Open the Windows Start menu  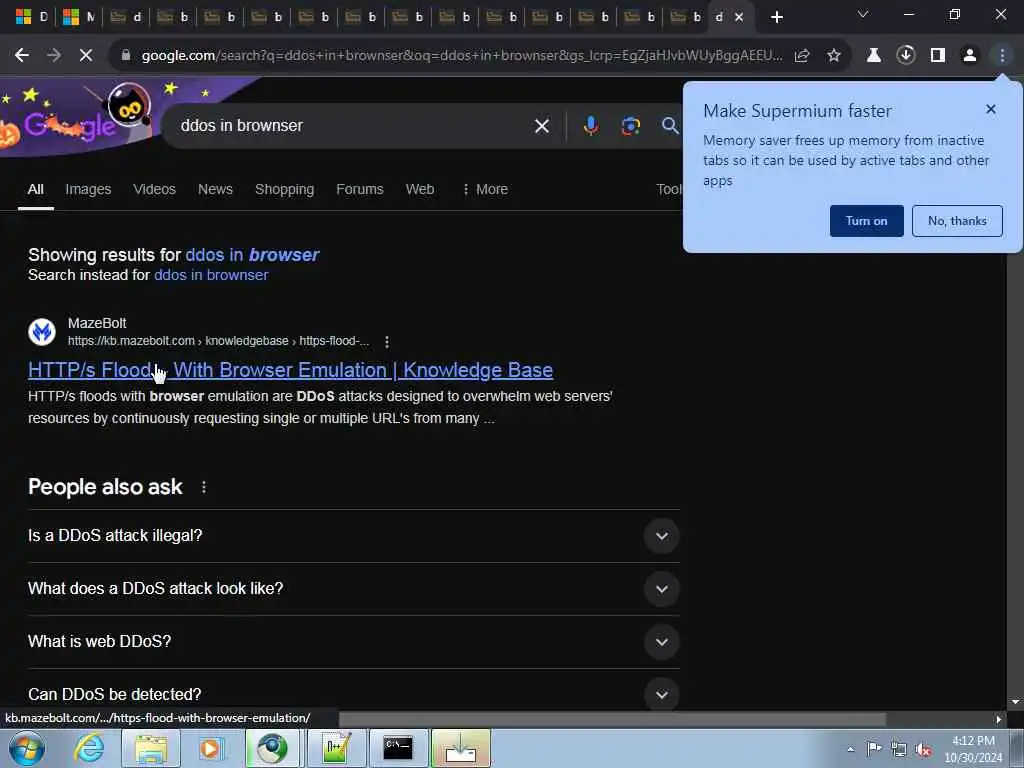click(26, 748)
